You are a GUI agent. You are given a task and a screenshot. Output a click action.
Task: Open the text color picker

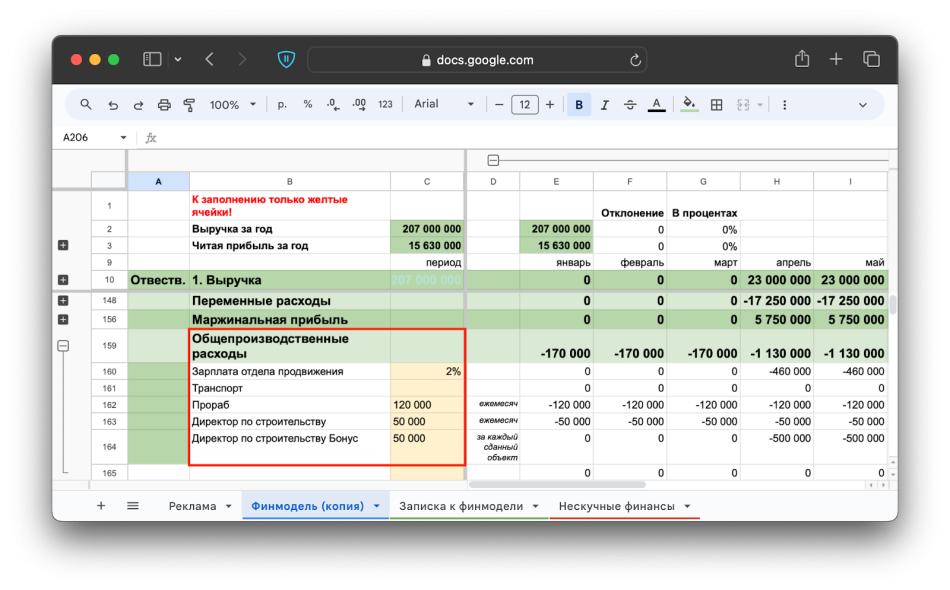656,105
